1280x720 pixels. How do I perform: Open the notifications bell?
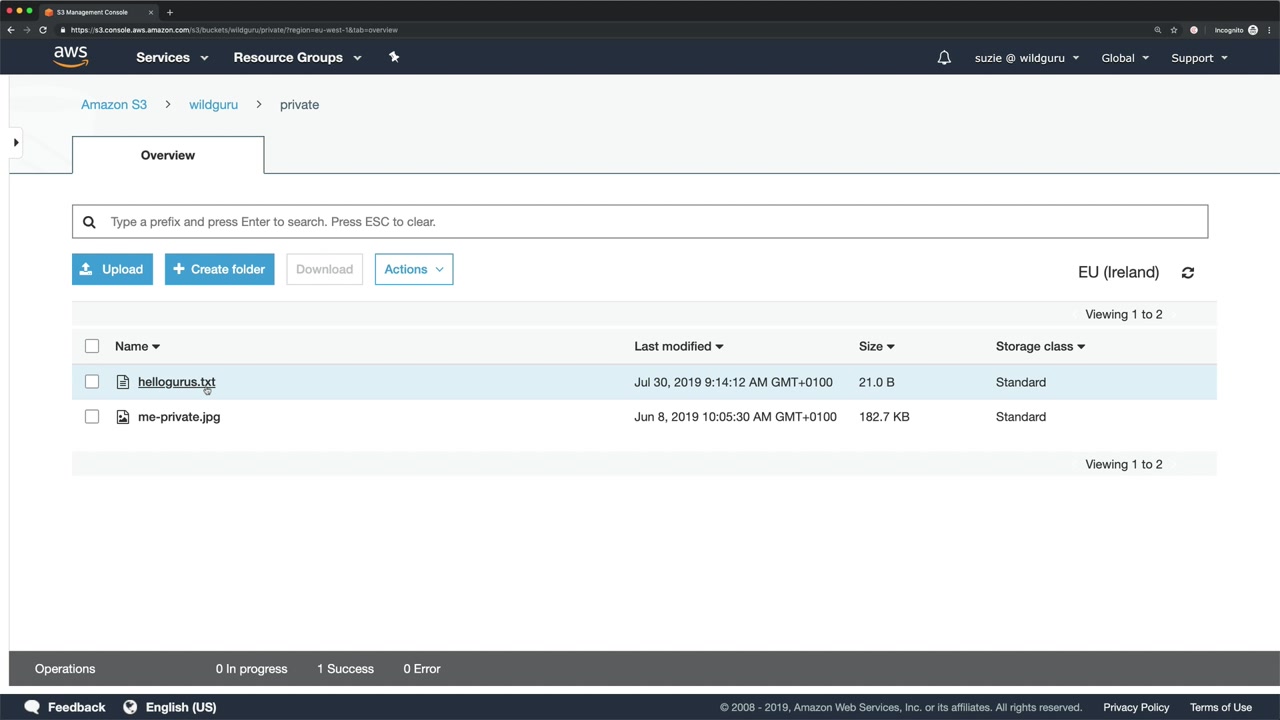click(x=944, y=58)
